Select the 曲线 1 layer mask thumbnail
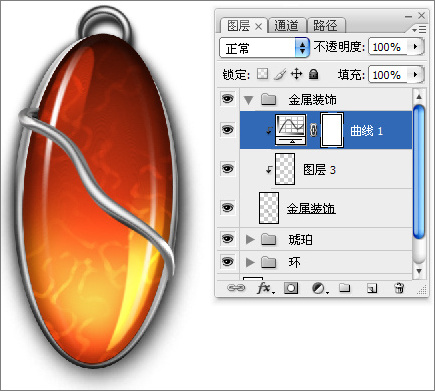The height and width of the screenshot is (391, 435). [x=332, y=130]
